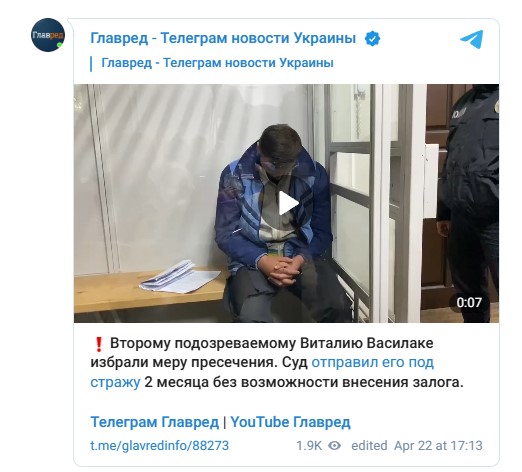
Task: Open the 'YouTube Главред' link
Action: pos(290,422)
